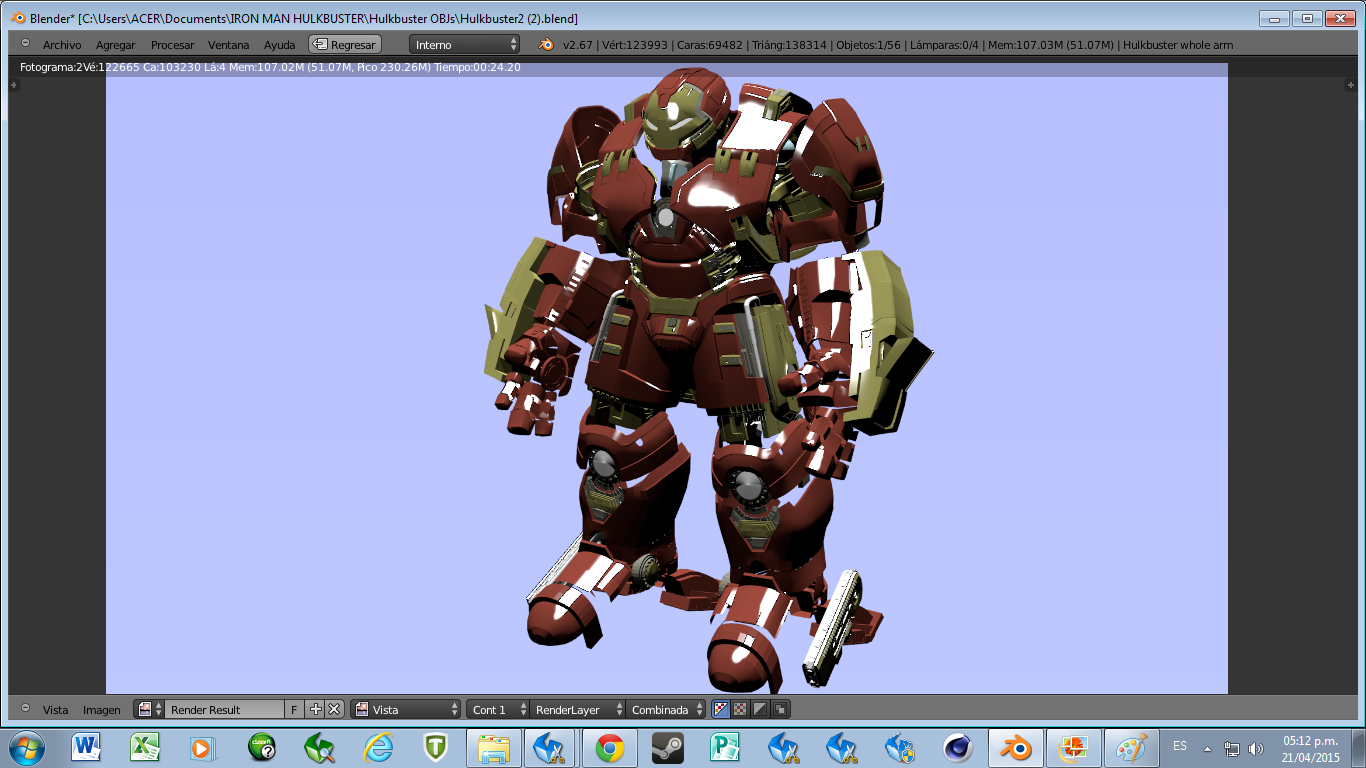Open the Interno render engine dropdown

[x=465, y=45]
